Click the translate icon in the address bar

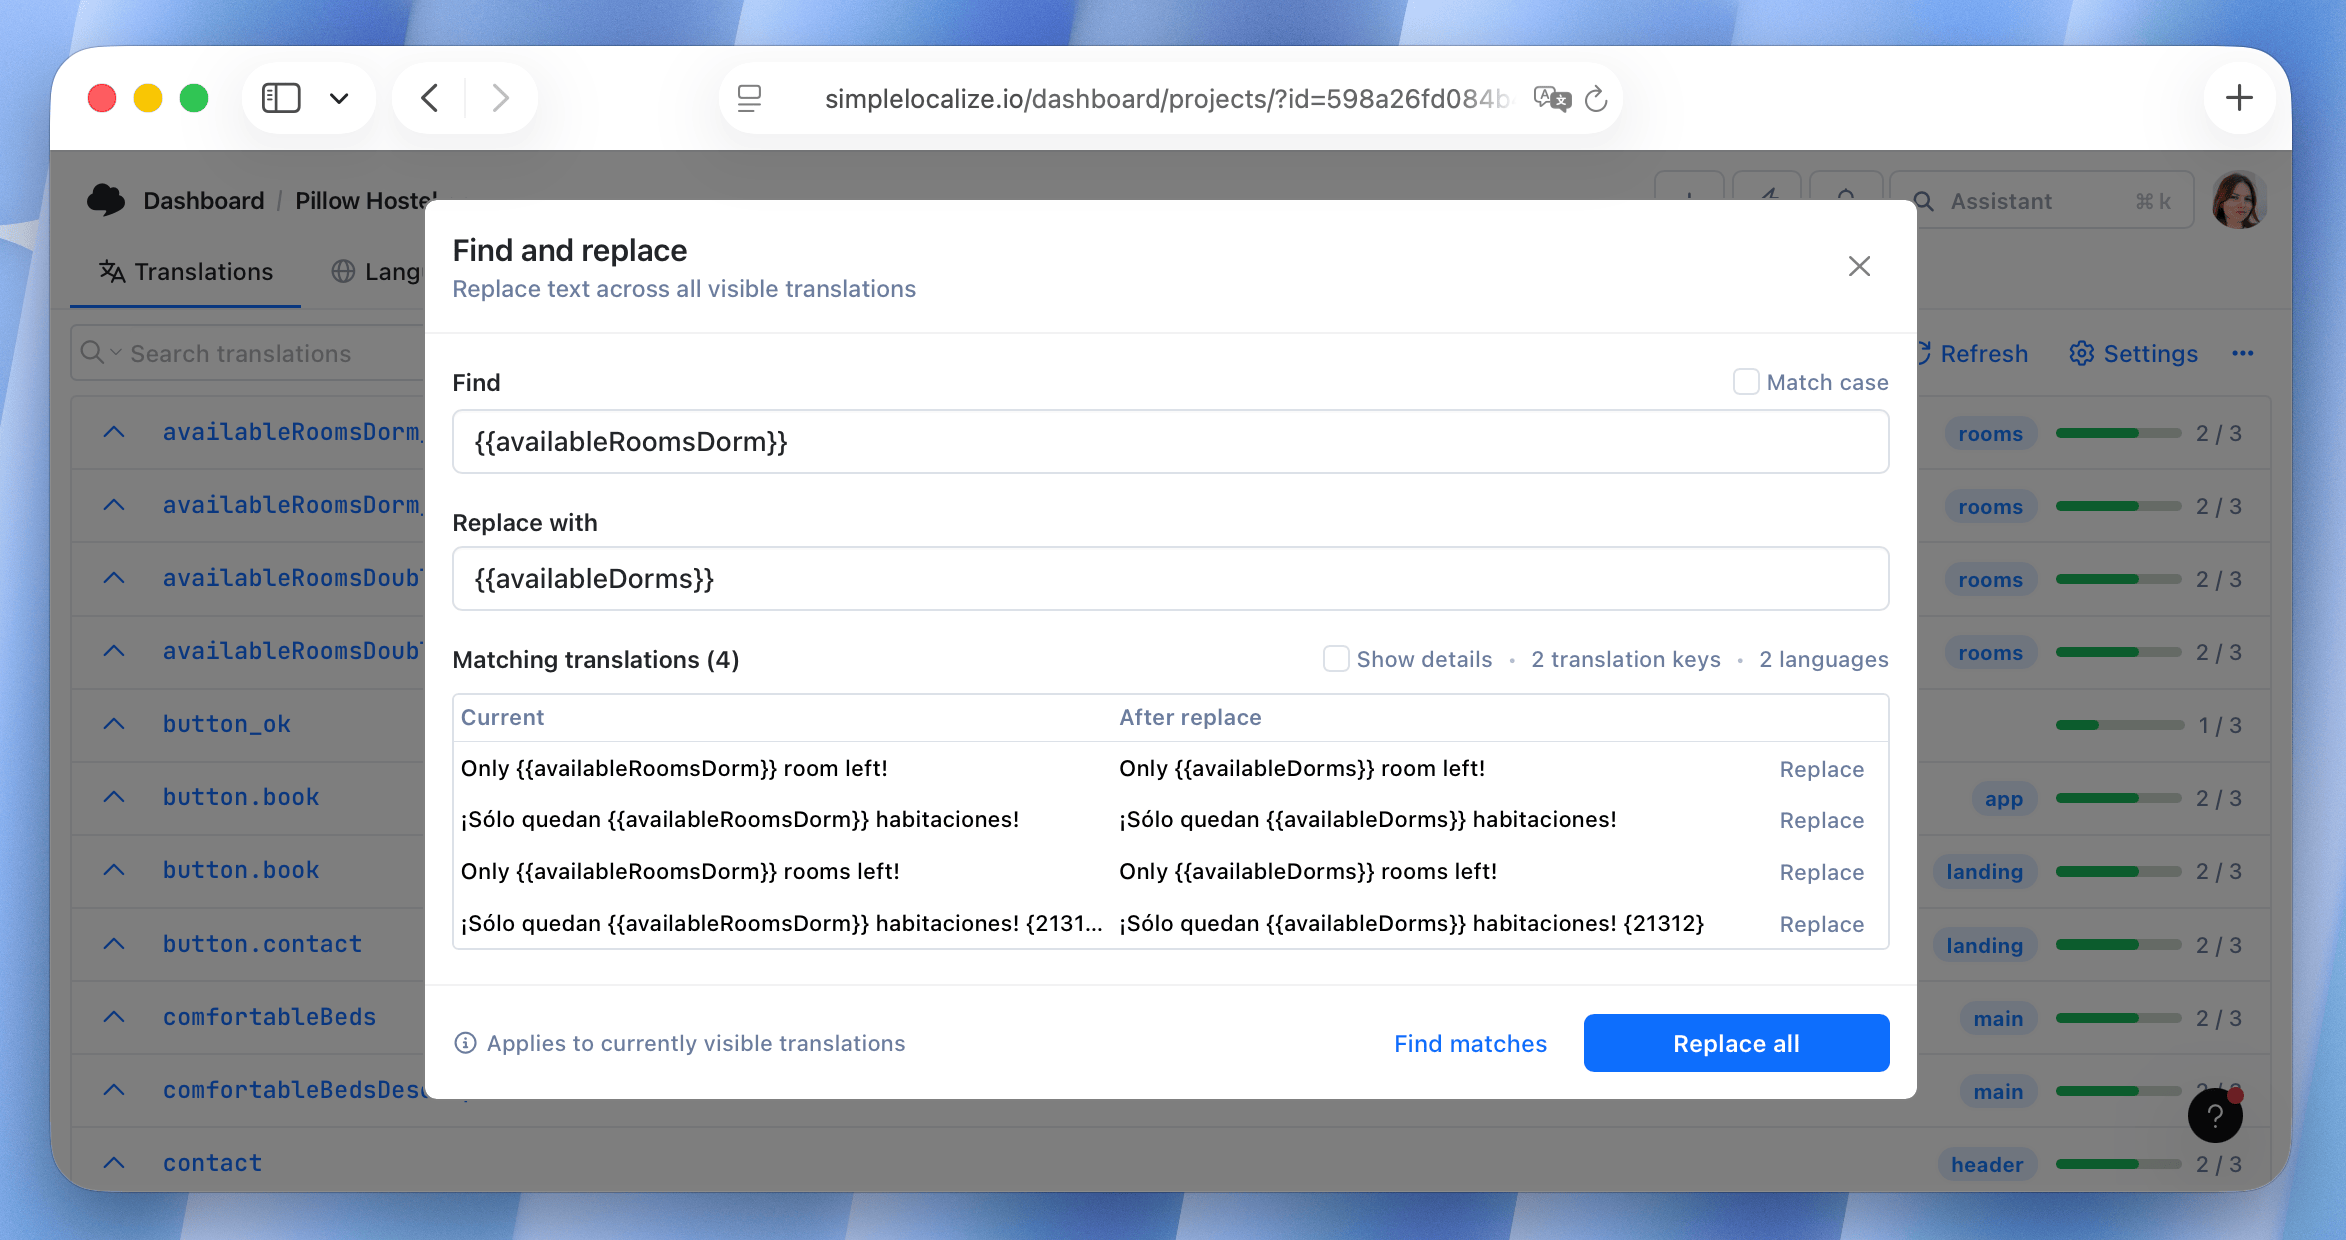[x=1551, y=97]
